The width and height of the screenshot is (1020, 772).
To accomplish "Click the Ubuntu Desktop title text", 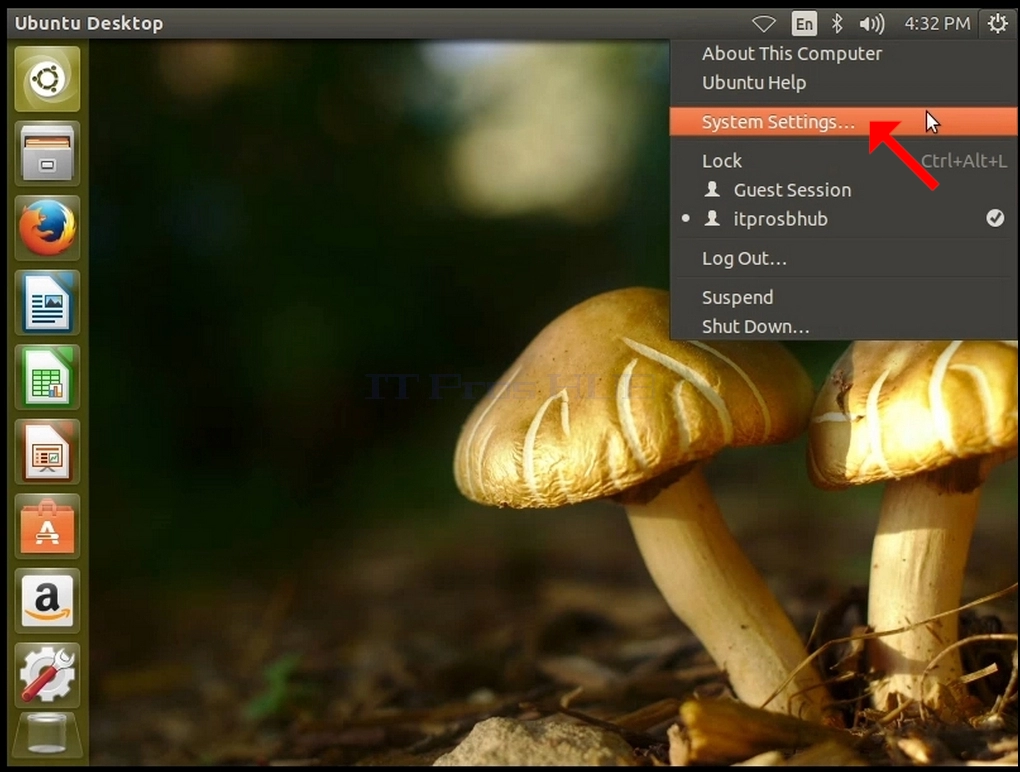I will pos(89,23).
